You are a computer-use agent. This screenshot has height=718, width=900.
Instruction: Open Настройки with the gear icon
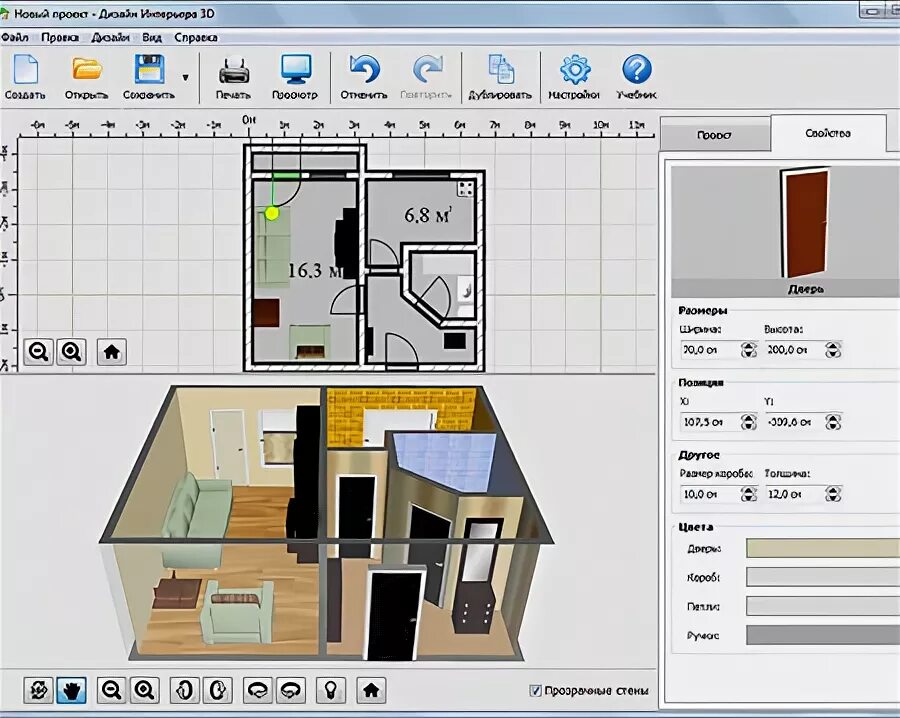click(x=575, y=69)
